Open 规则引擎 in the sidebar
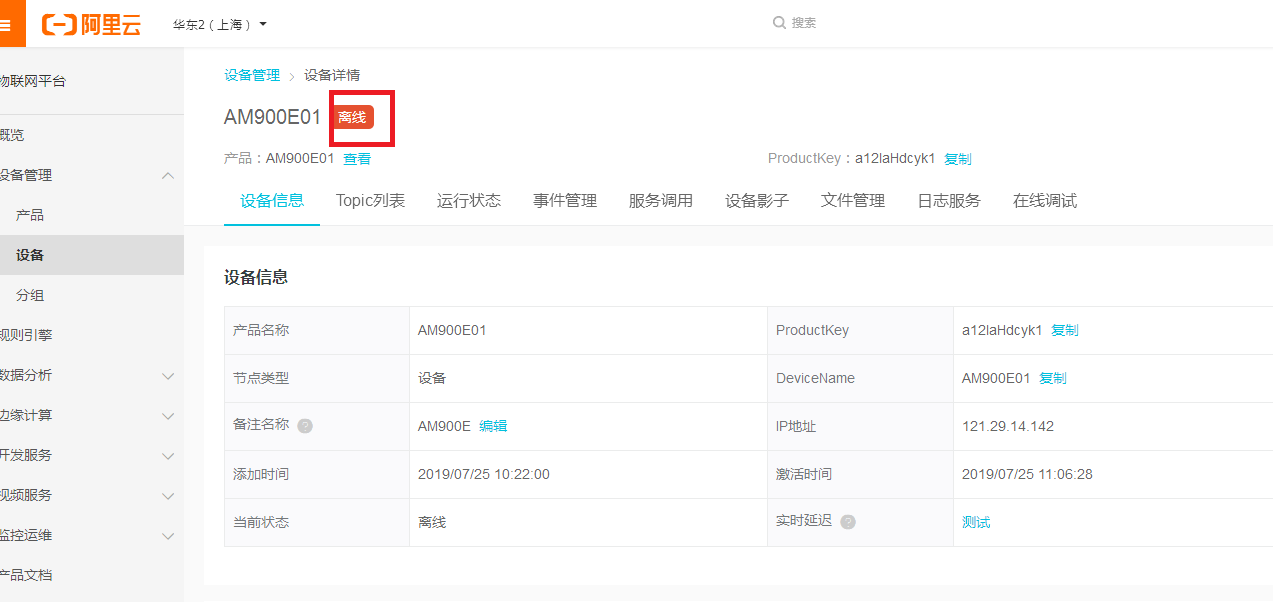This screenshot has height=602, width=1273. point(26,335)
